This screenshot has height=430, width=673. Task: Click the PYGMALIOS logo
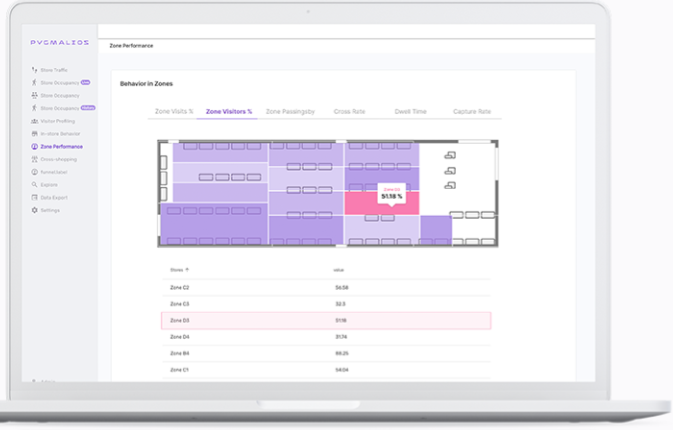click(59, 43)
